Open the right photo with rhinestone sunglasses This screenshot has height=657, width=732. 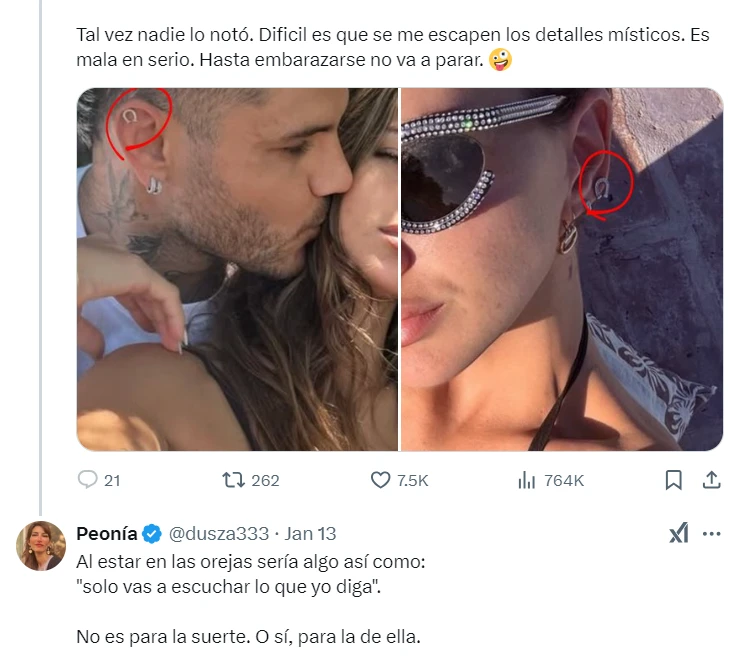coord(562,269)
